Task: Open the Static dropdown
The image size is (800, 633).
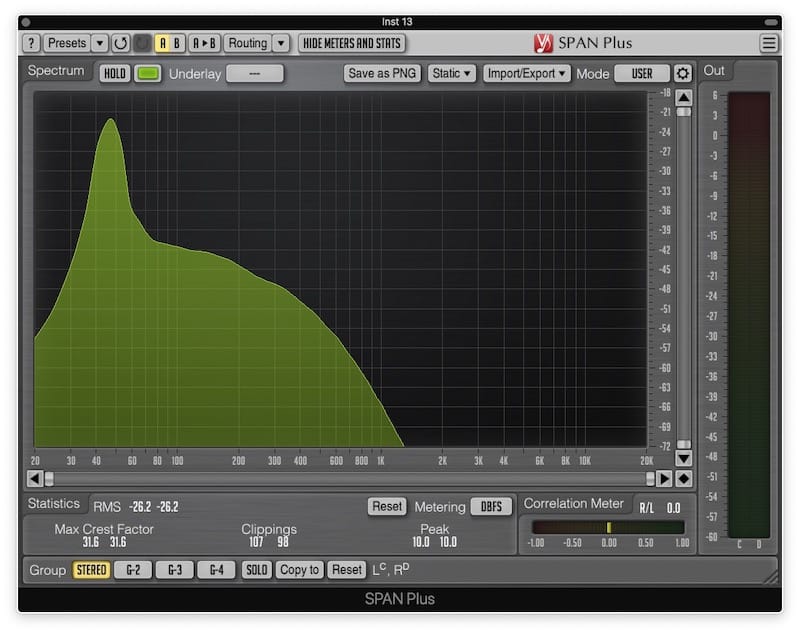Action: [x=452, y=73]
